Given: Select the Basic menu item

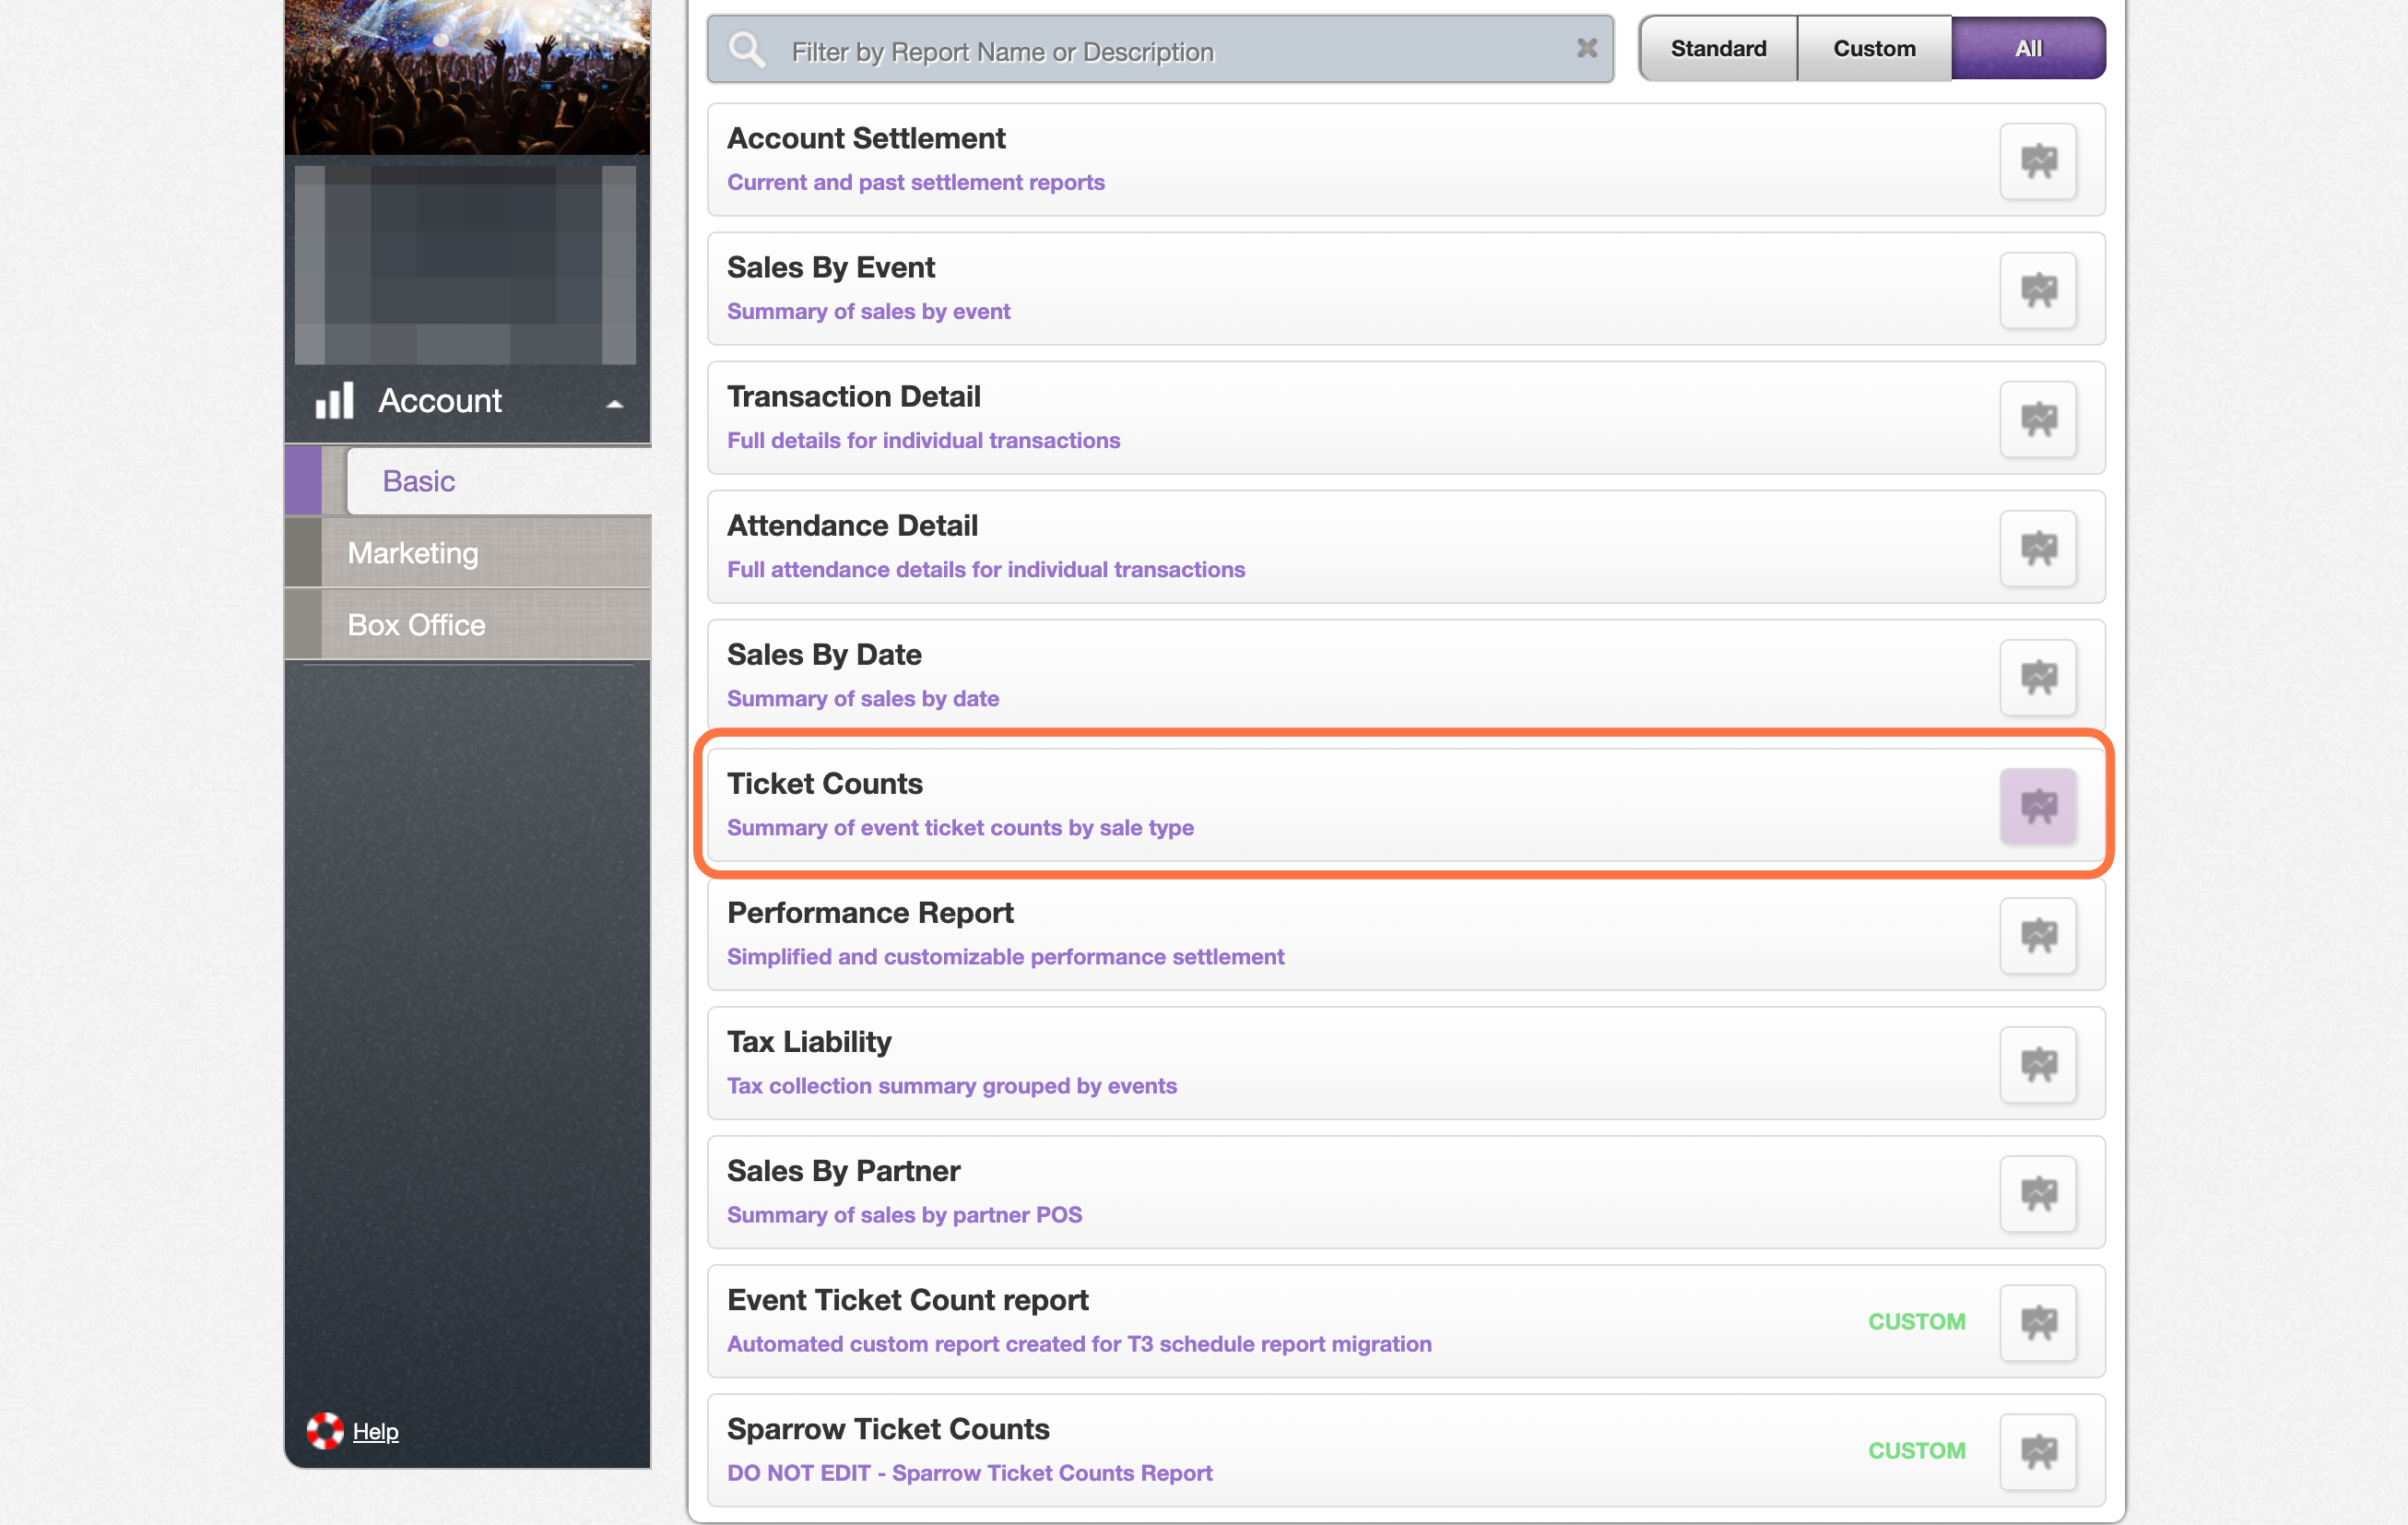Looking at the screenshot, I should 499,481.
